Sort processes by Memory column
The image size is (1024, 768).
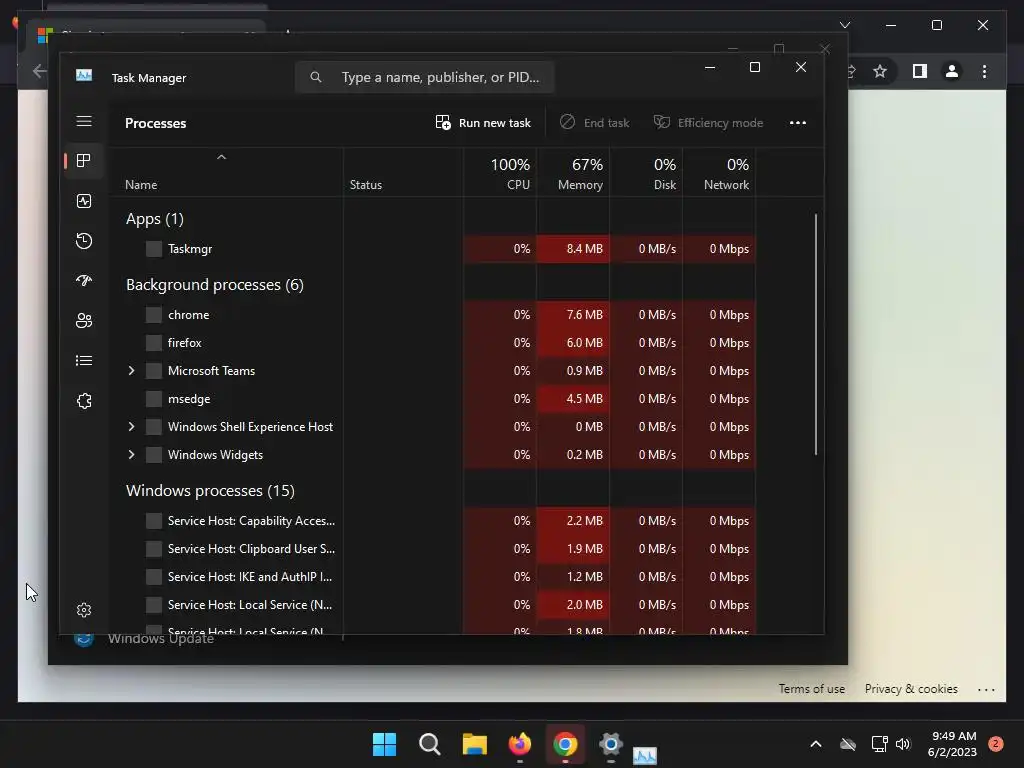click(x=573, y=173)
